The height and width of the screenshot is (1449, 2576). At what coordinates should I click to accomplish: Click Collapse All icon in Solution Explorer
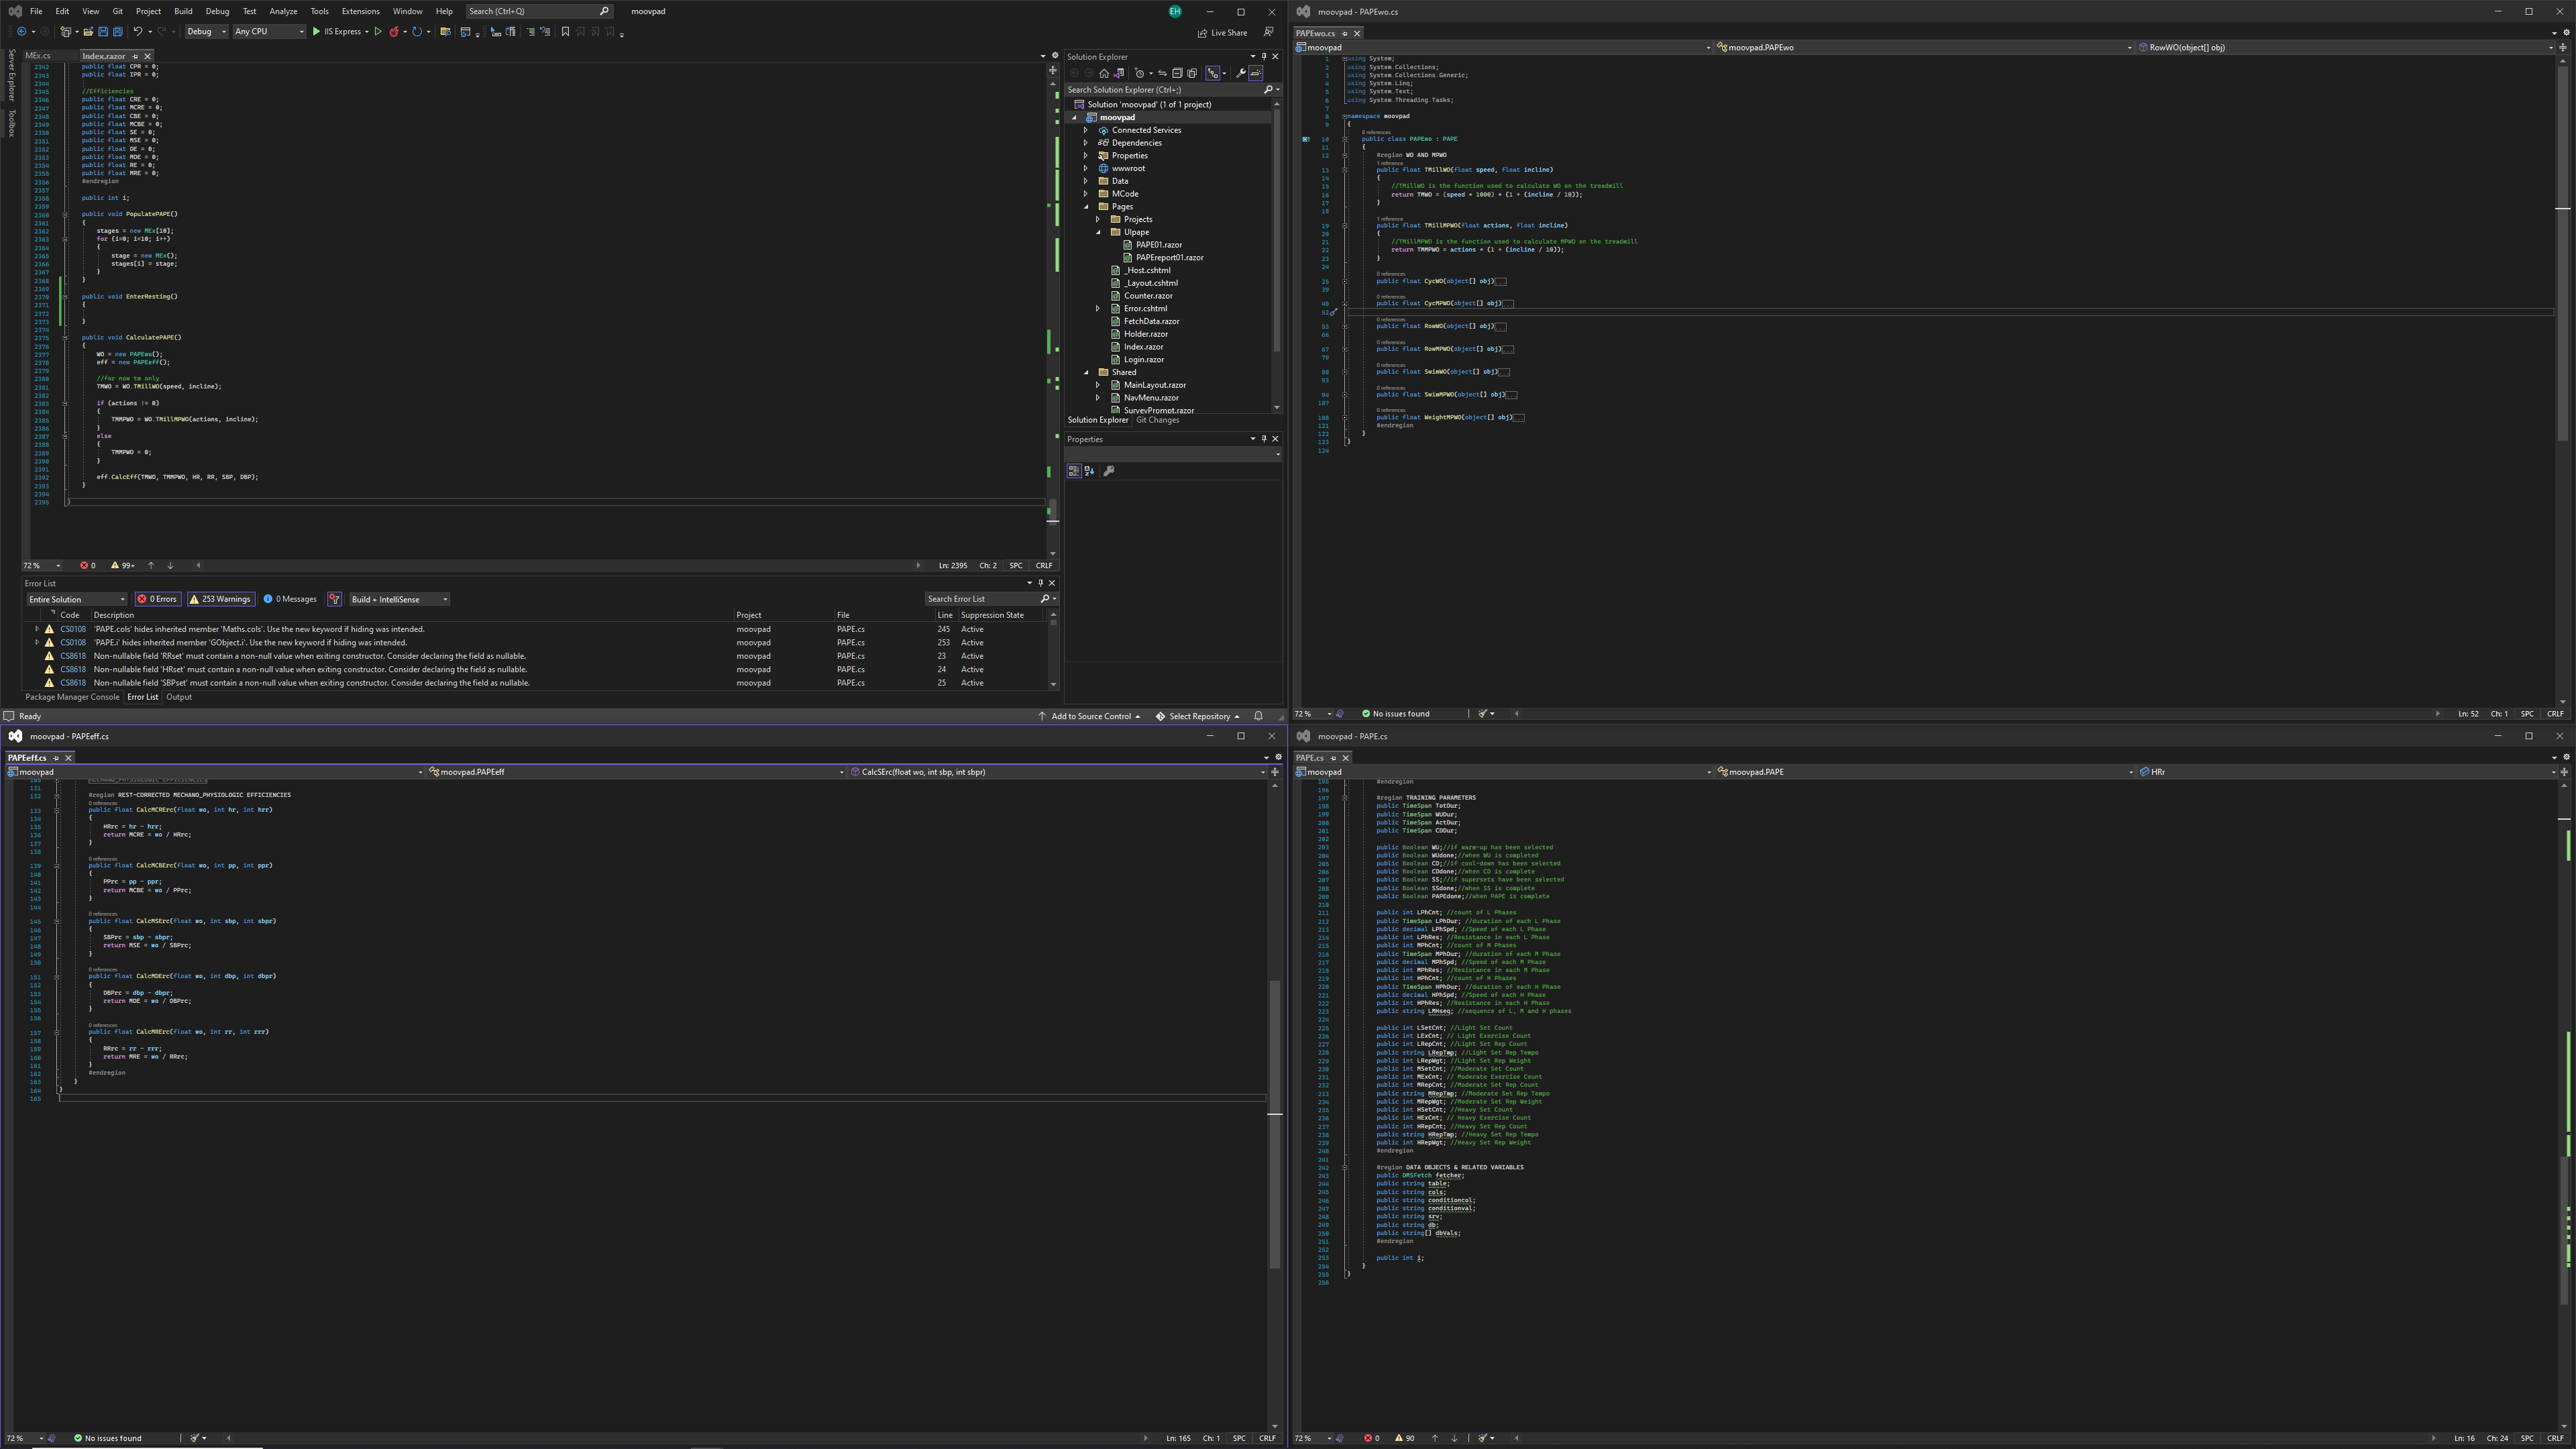[1177, 73]
